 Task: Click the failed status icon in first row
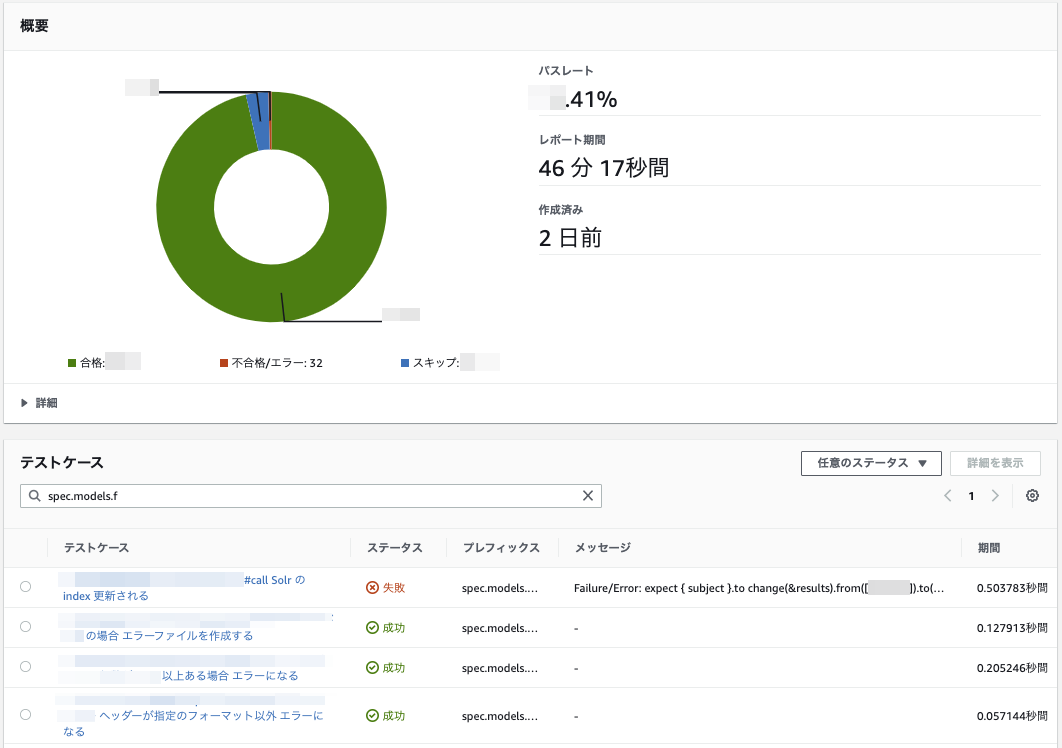point(372,587)
